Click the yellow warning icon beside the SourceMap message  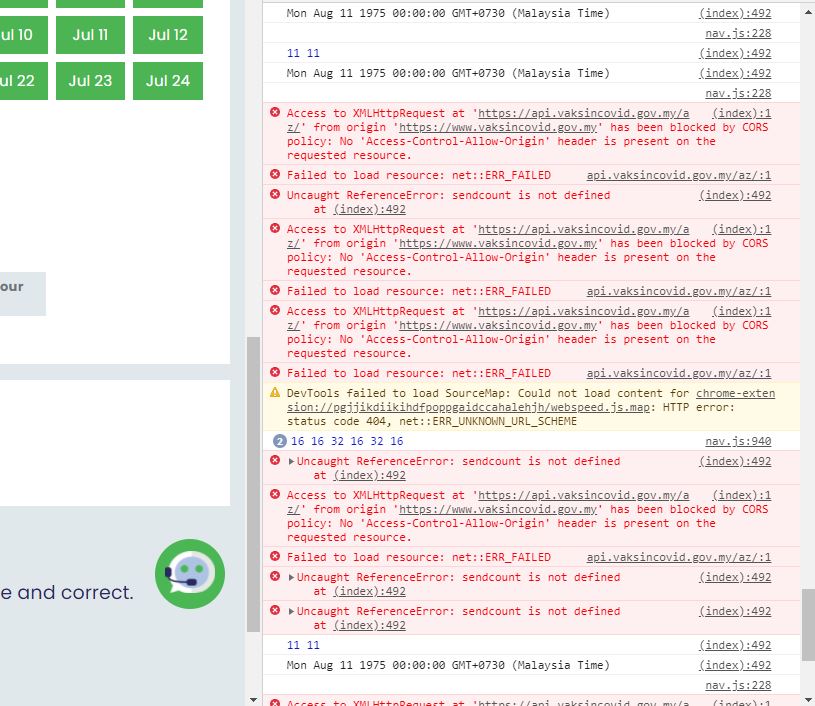click(275, 393)
